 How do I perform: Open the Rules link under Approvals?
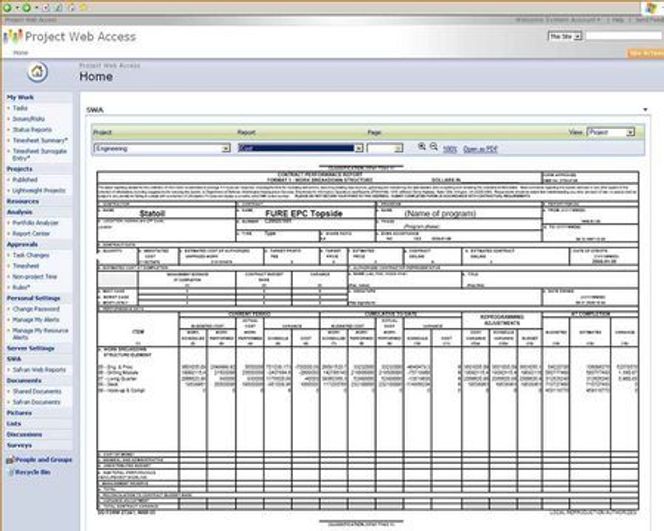(x=21, y=288)
